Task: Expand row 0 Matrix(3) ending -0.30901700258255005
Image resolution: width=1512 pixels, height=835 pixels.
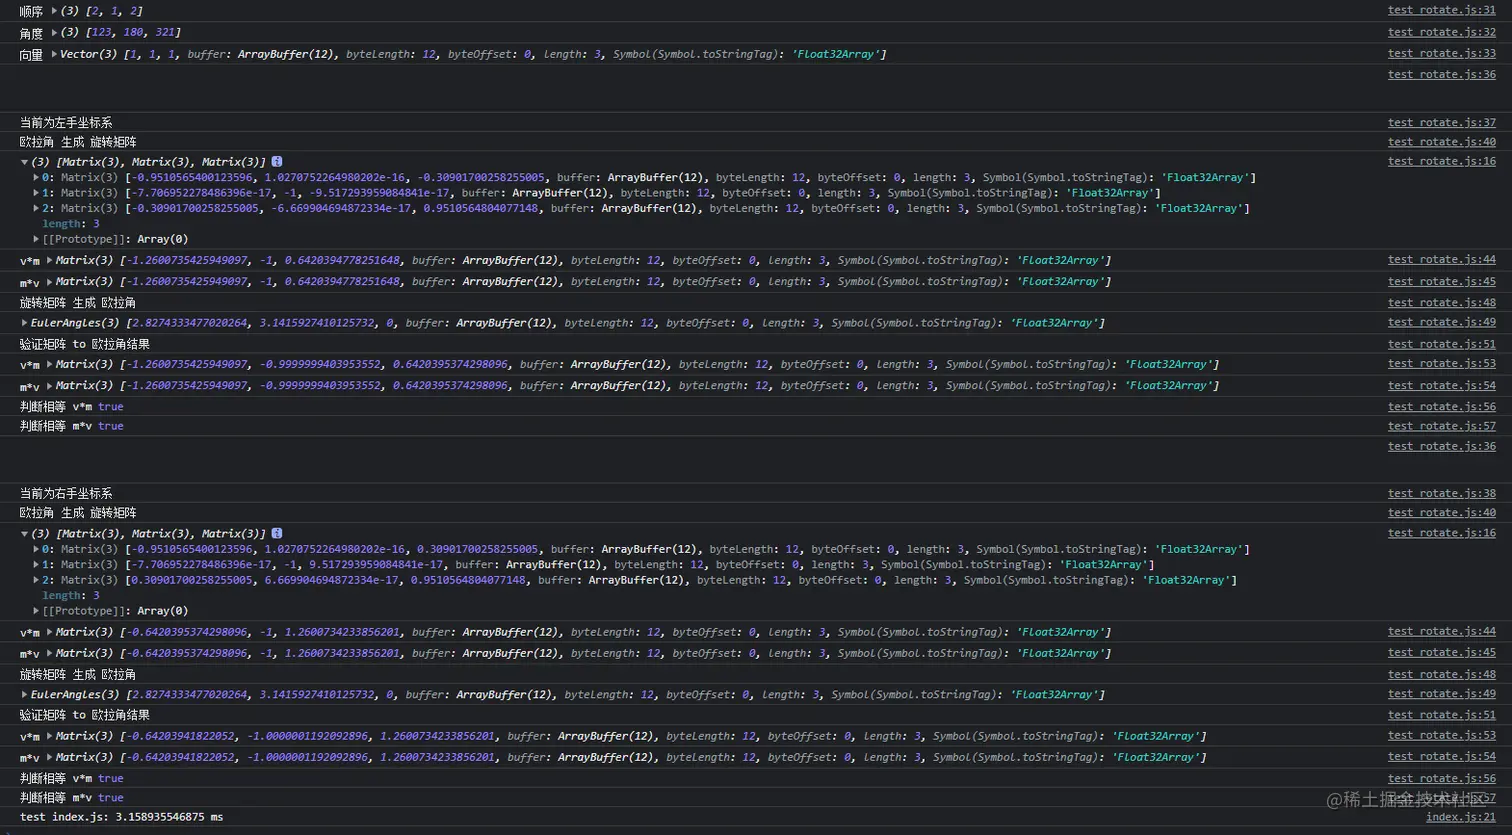Action: tap(36, 178)
